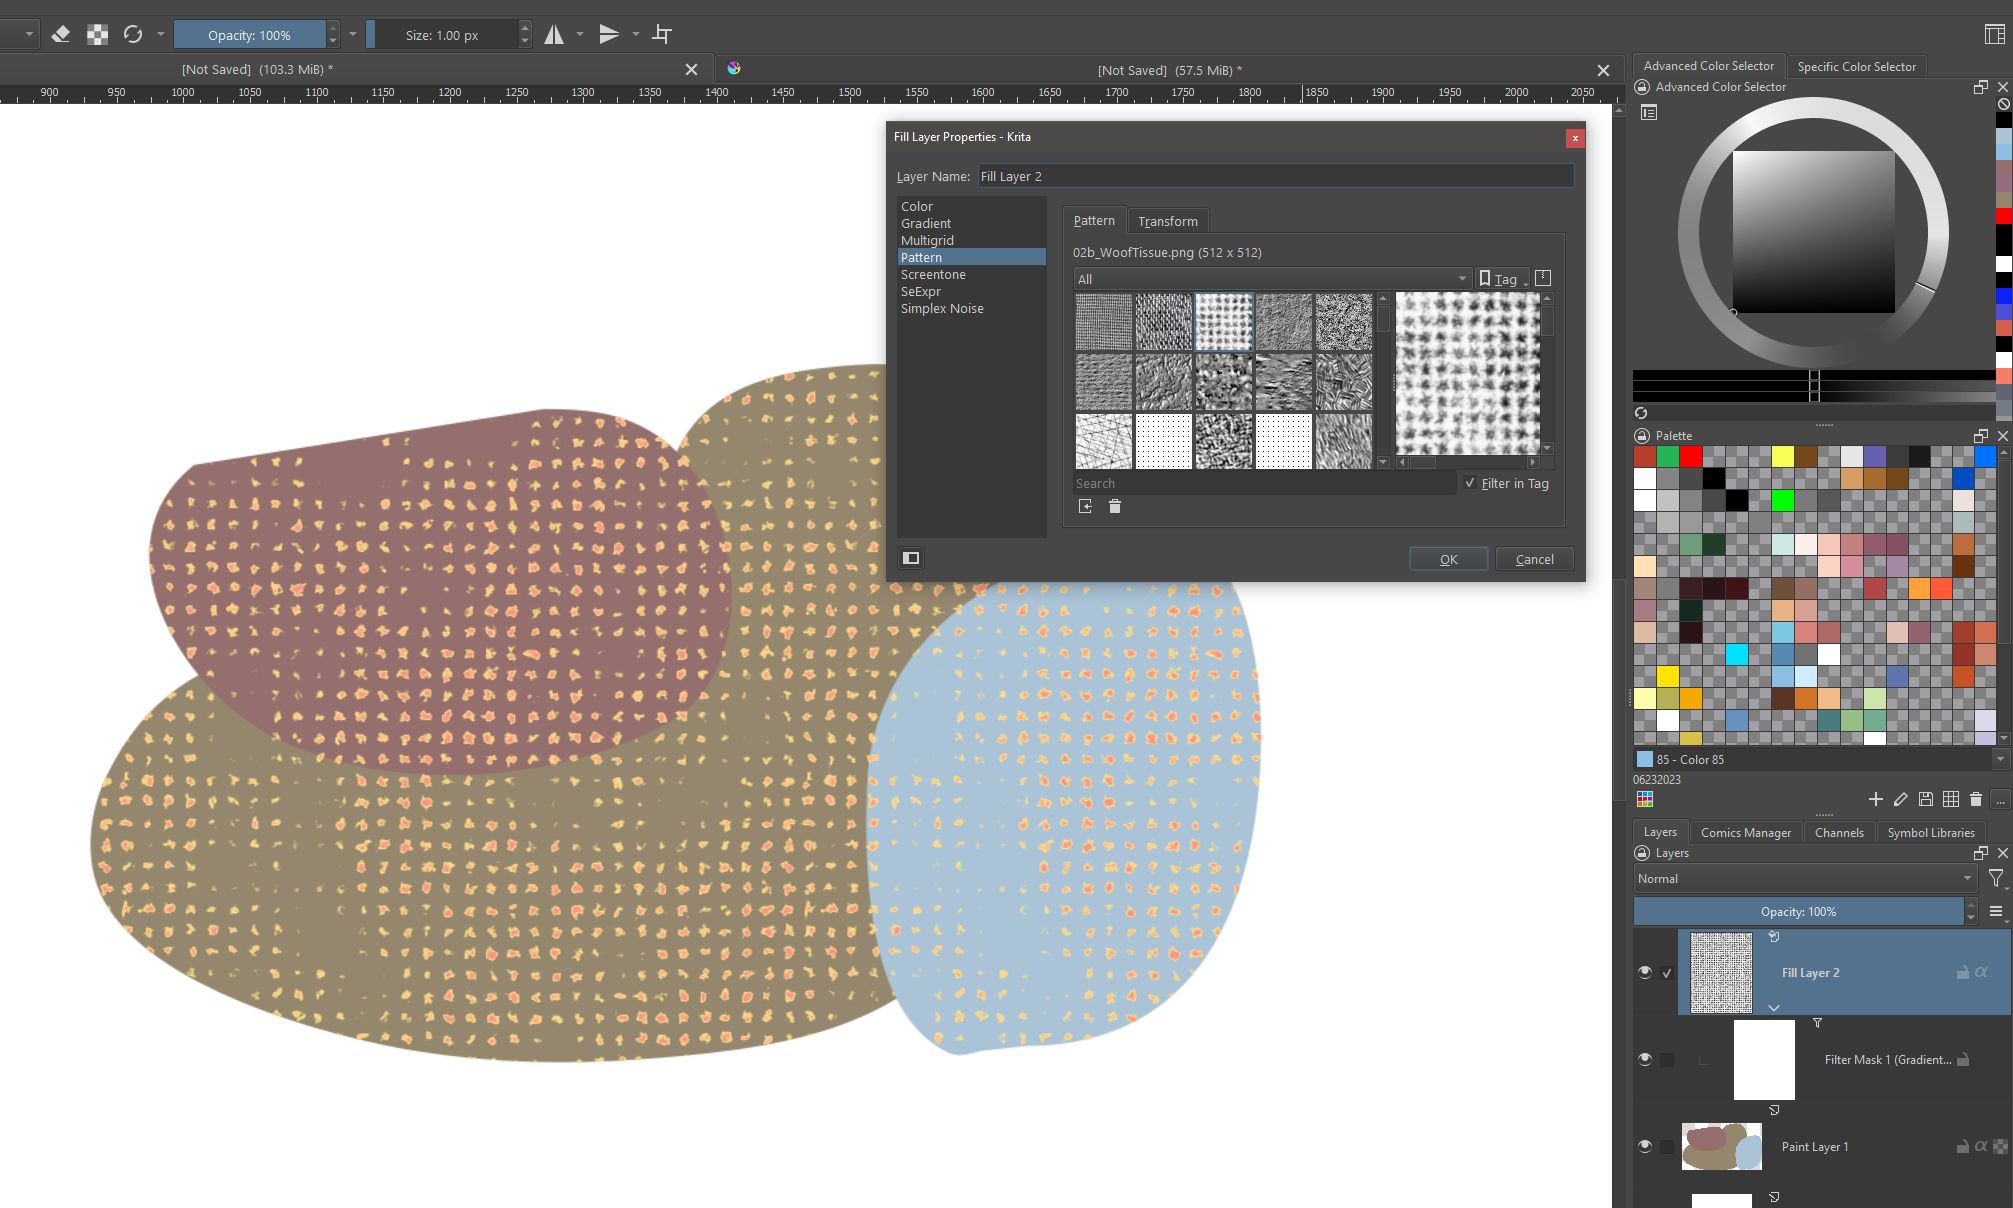This screenshot has height=1208, width=2013.
Task: Open the All tag filter dropdown
Action: pos(1270,279)
